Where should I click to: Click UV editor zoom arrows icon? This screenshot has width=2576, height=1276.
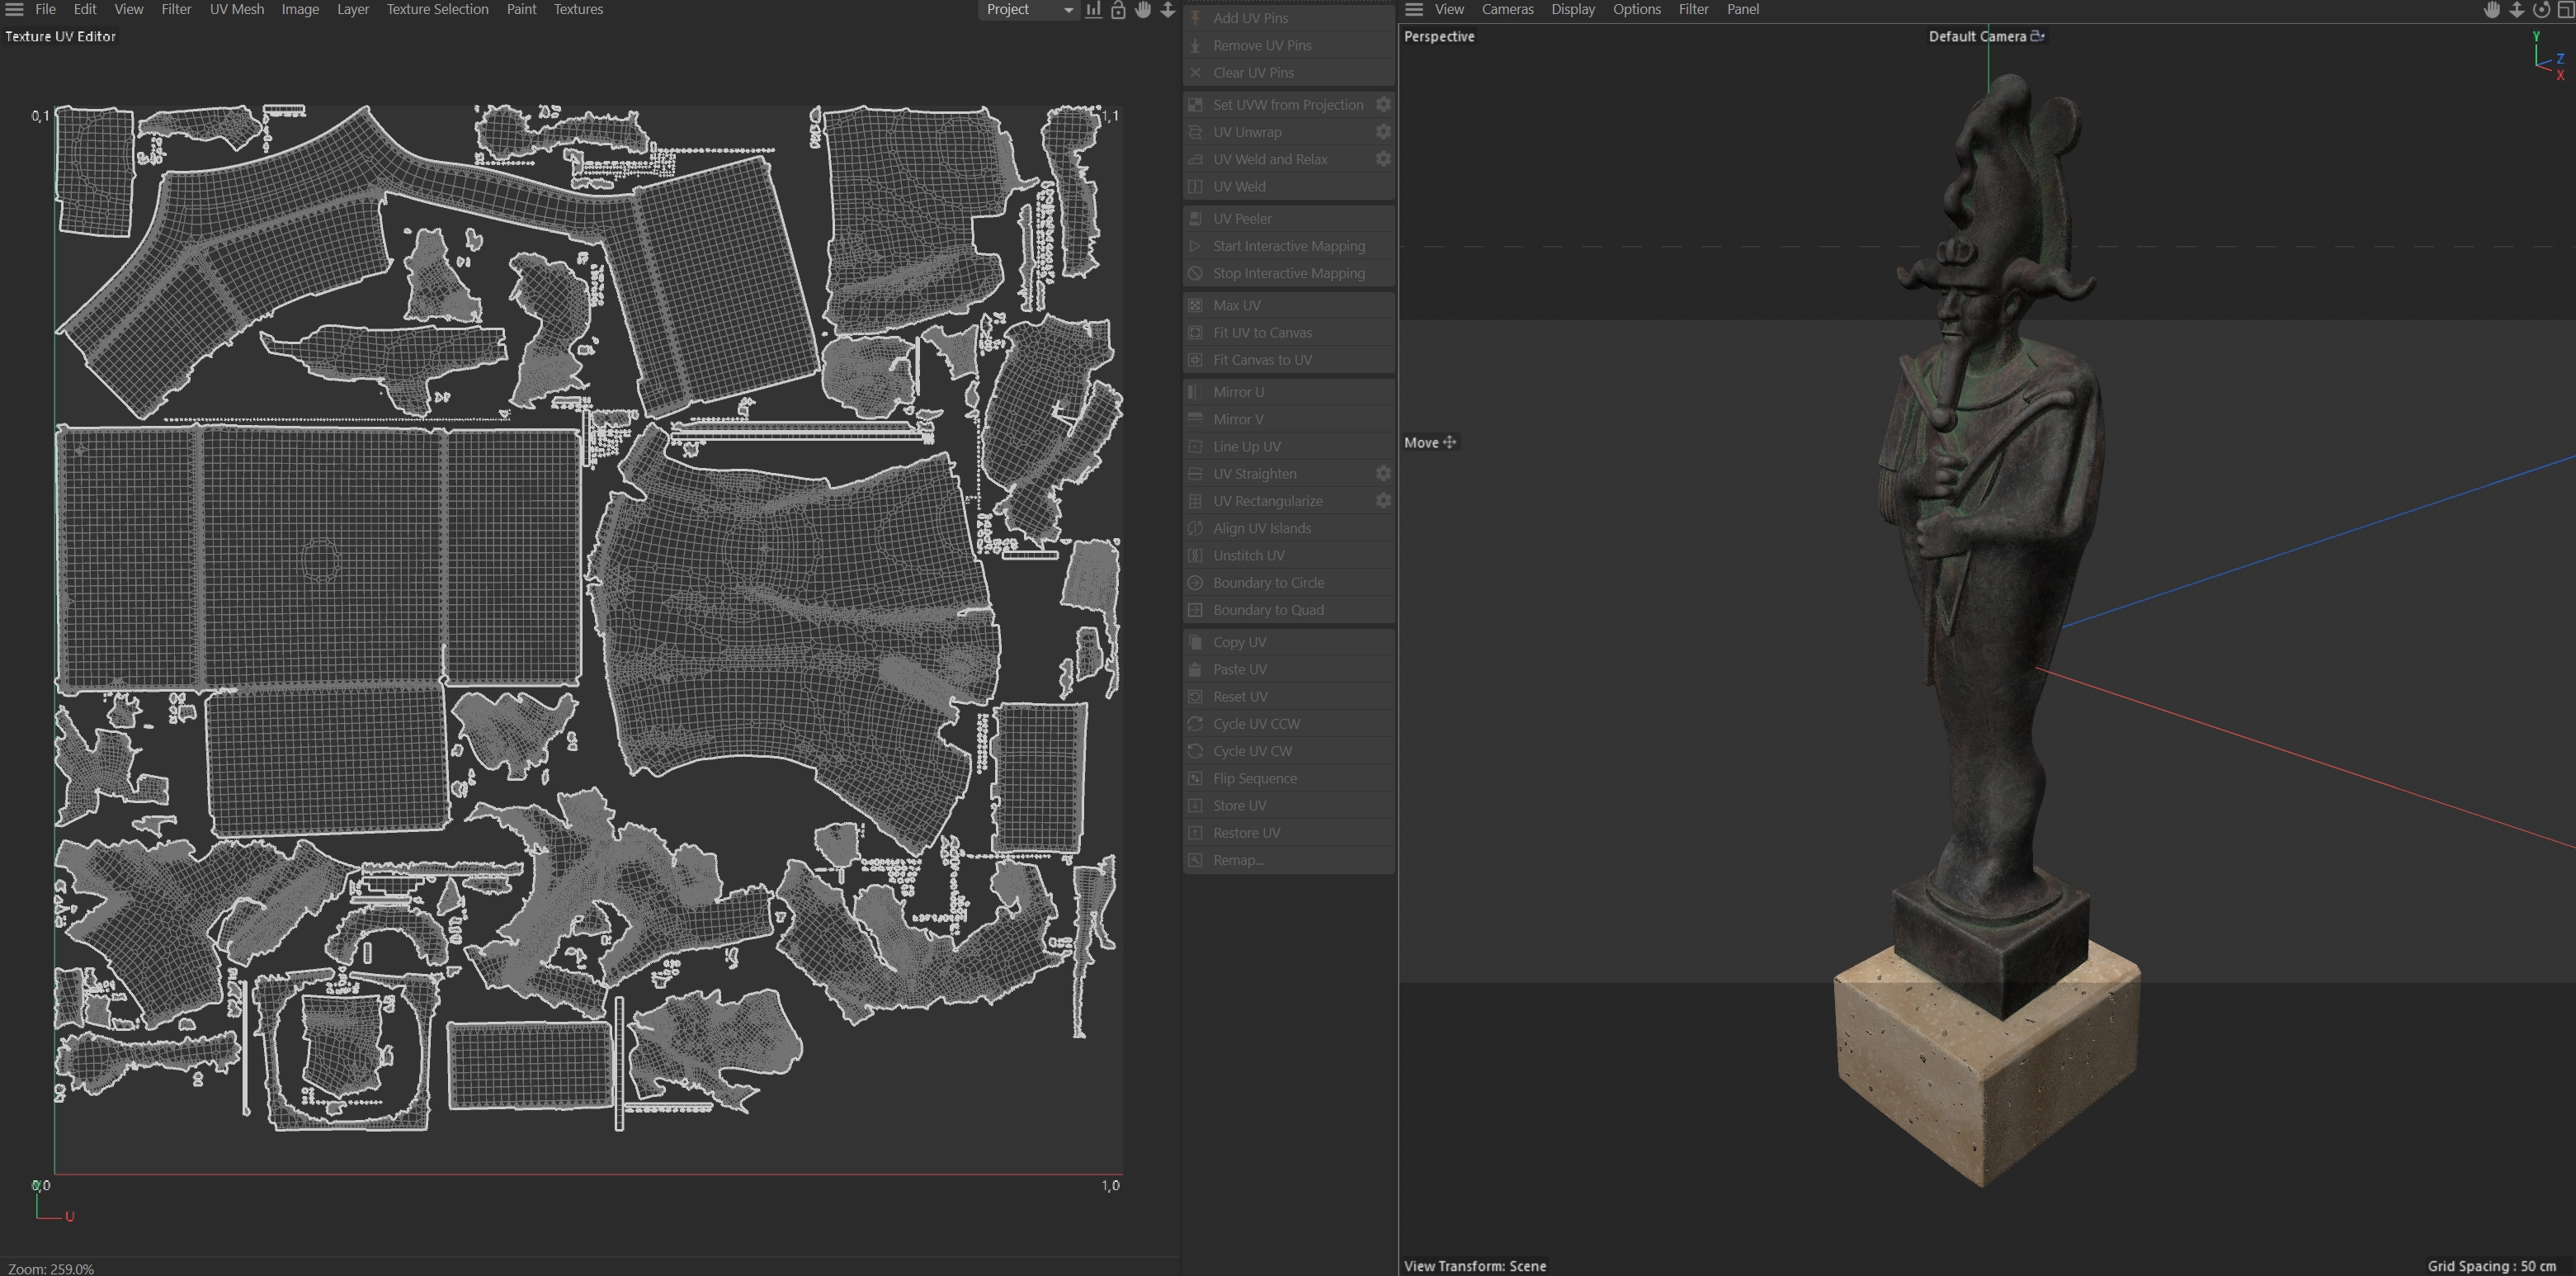click(x=1167, y=10)
